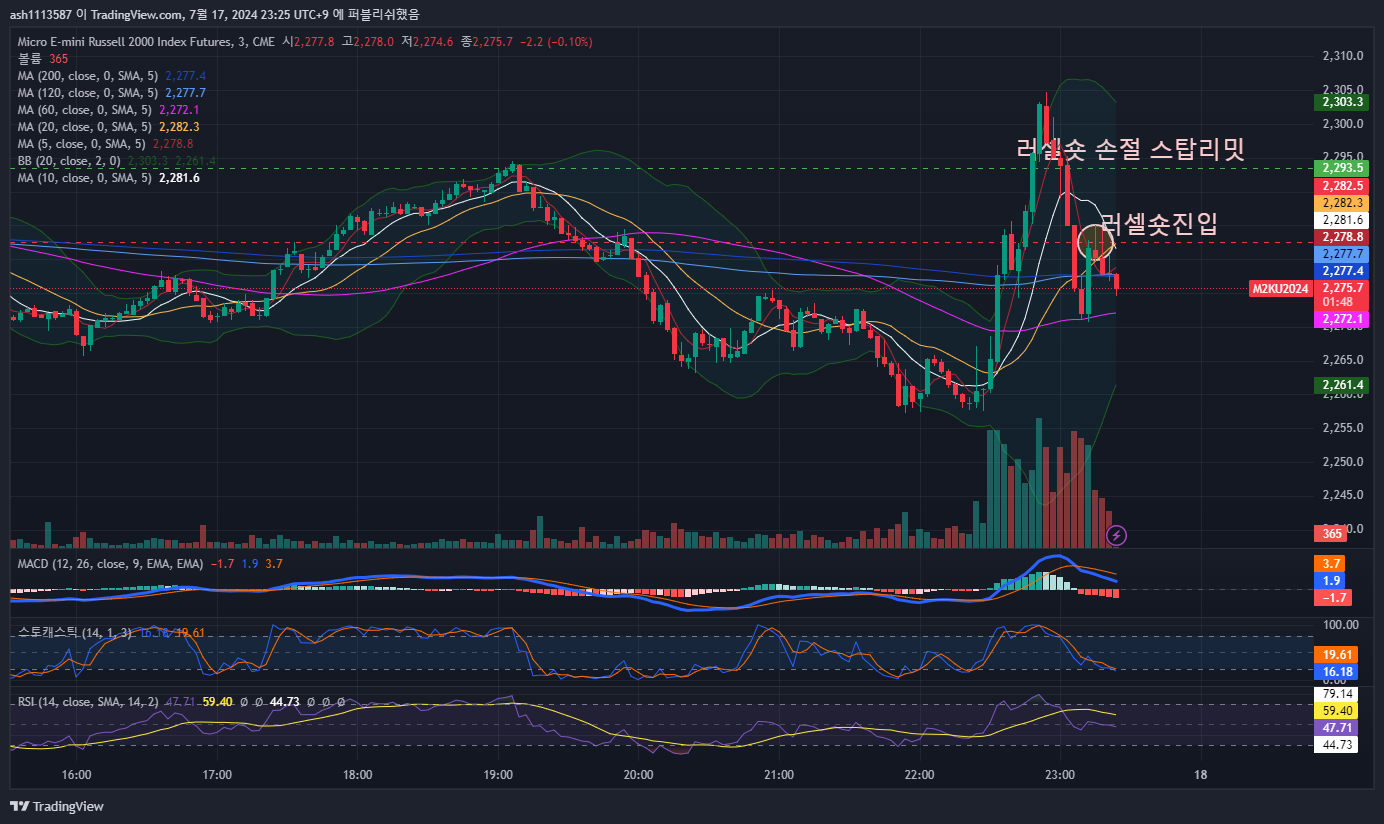1384x824 pixels.
Task: Click the 볼륨 volume legend label
Action: (30, 59)
